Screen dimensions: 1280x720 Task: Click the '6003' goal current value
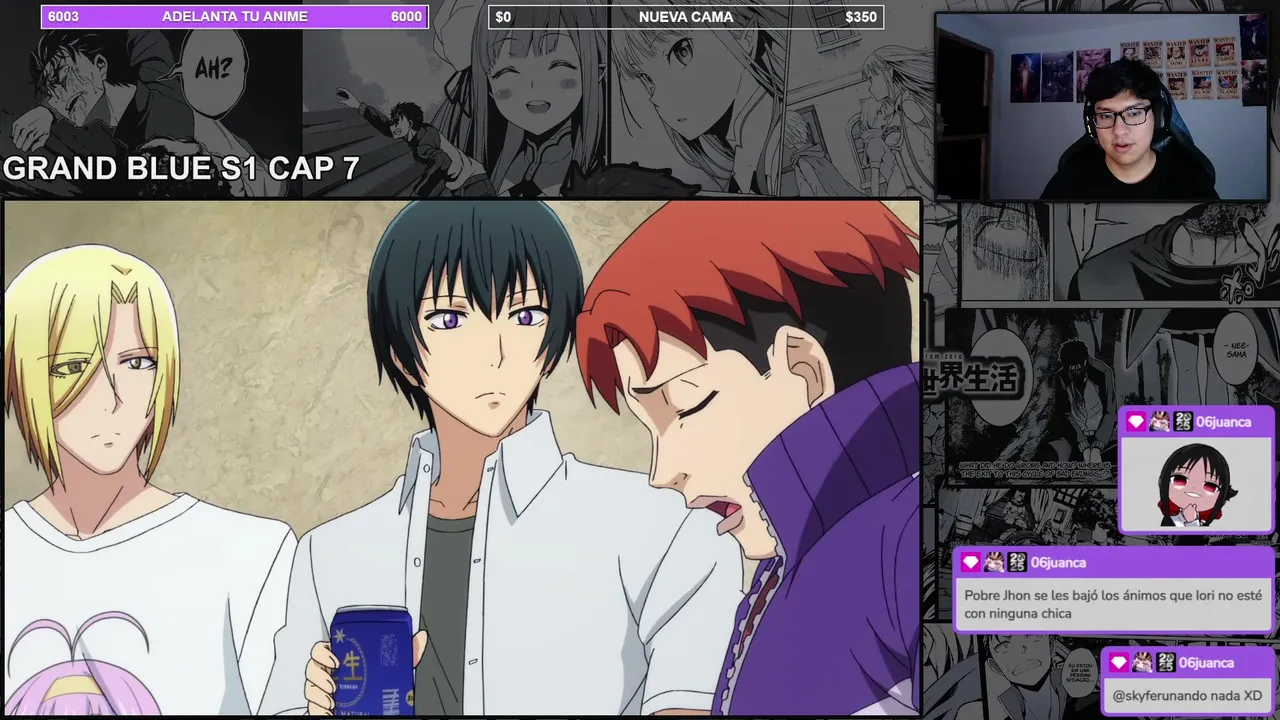coord(63,17)
